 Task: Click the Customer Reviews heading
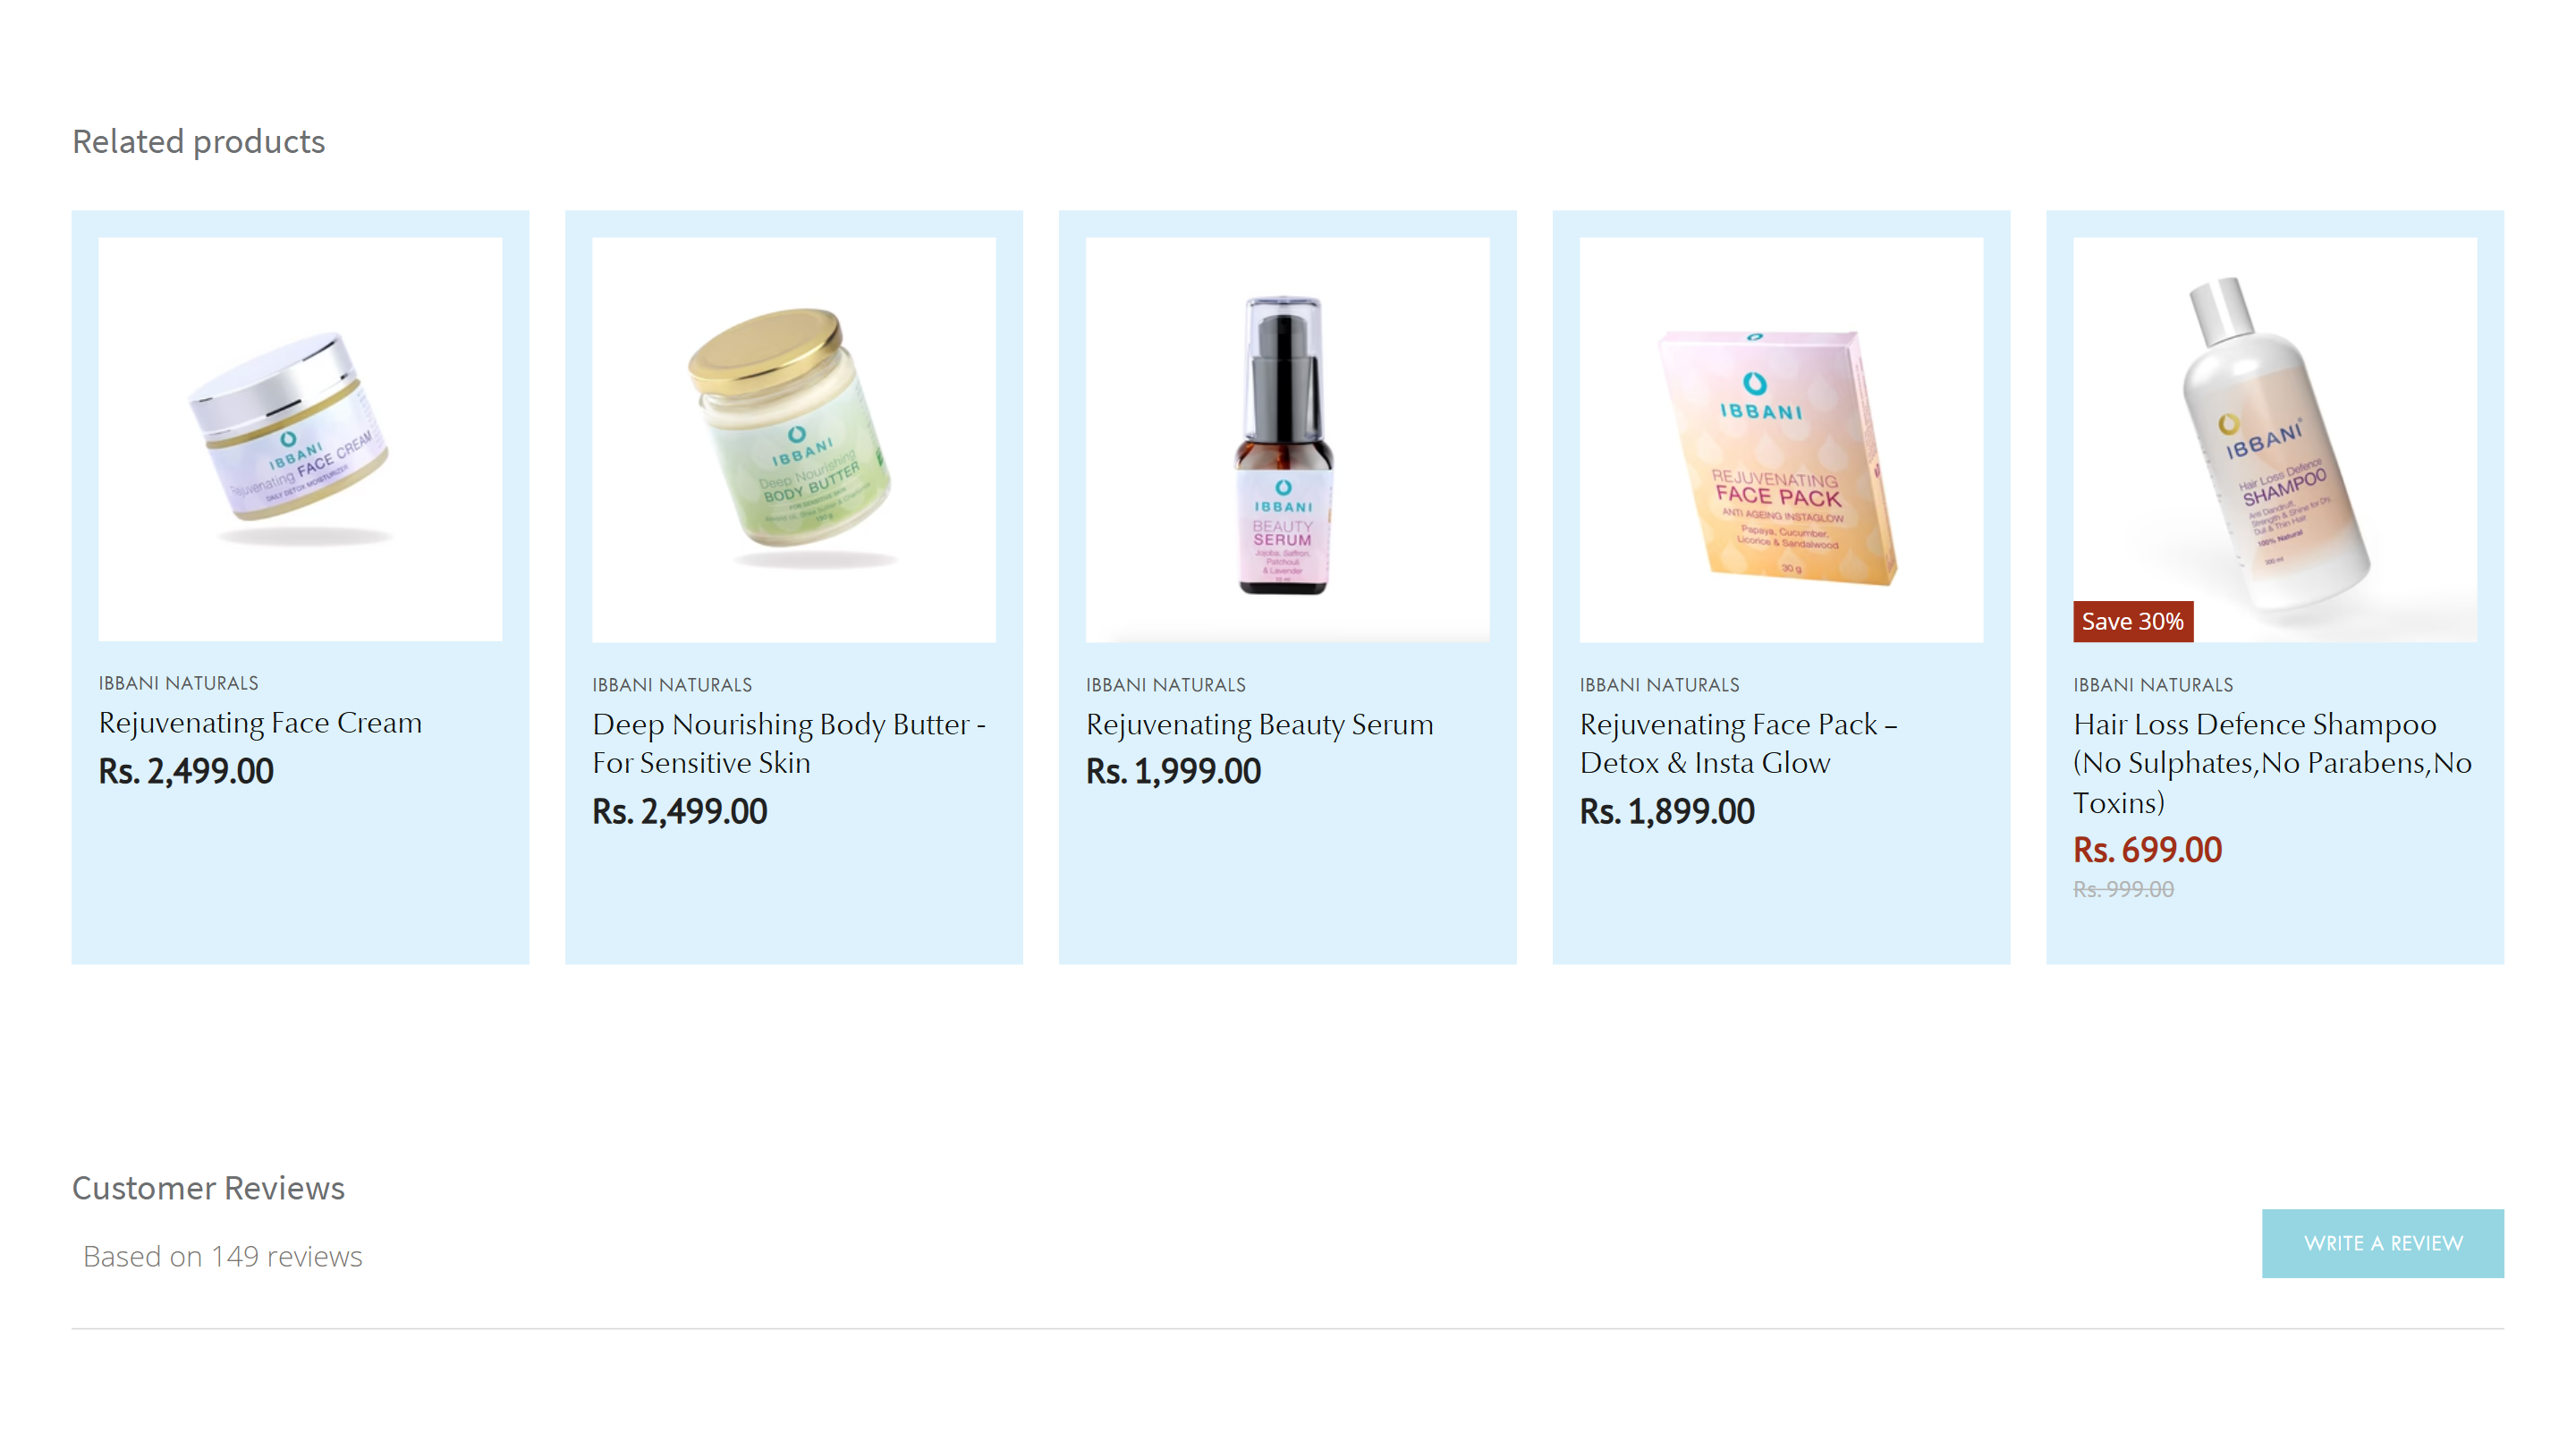[x=208, y=1188]
